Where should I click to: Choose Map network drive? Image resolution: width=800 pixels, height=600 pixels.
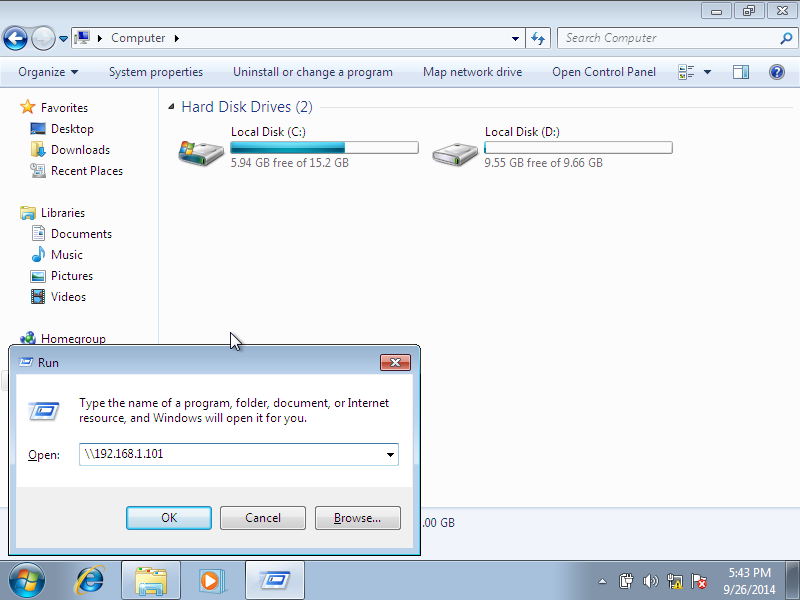click(x=472, y=72)
